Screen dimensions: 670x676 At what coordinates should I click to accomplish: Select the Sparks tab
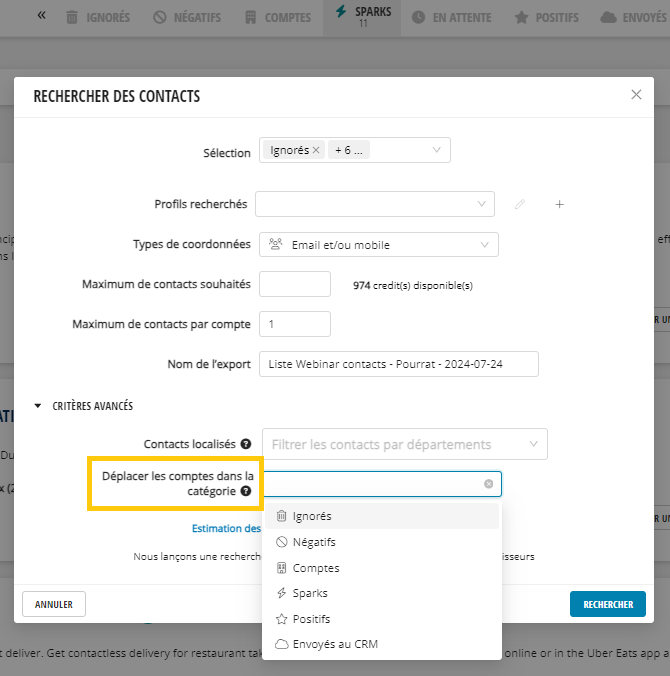[363, 17]
